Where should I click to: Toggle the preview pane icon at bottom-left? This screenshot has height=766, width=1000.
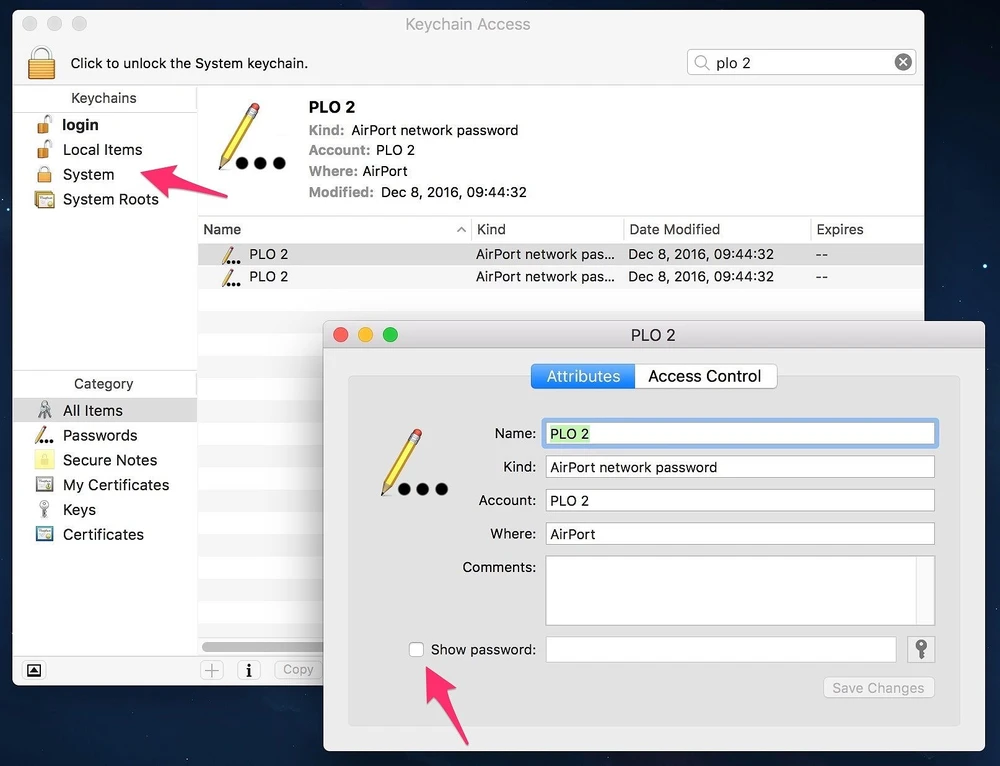pyautogui.click(x=34, y=670)
